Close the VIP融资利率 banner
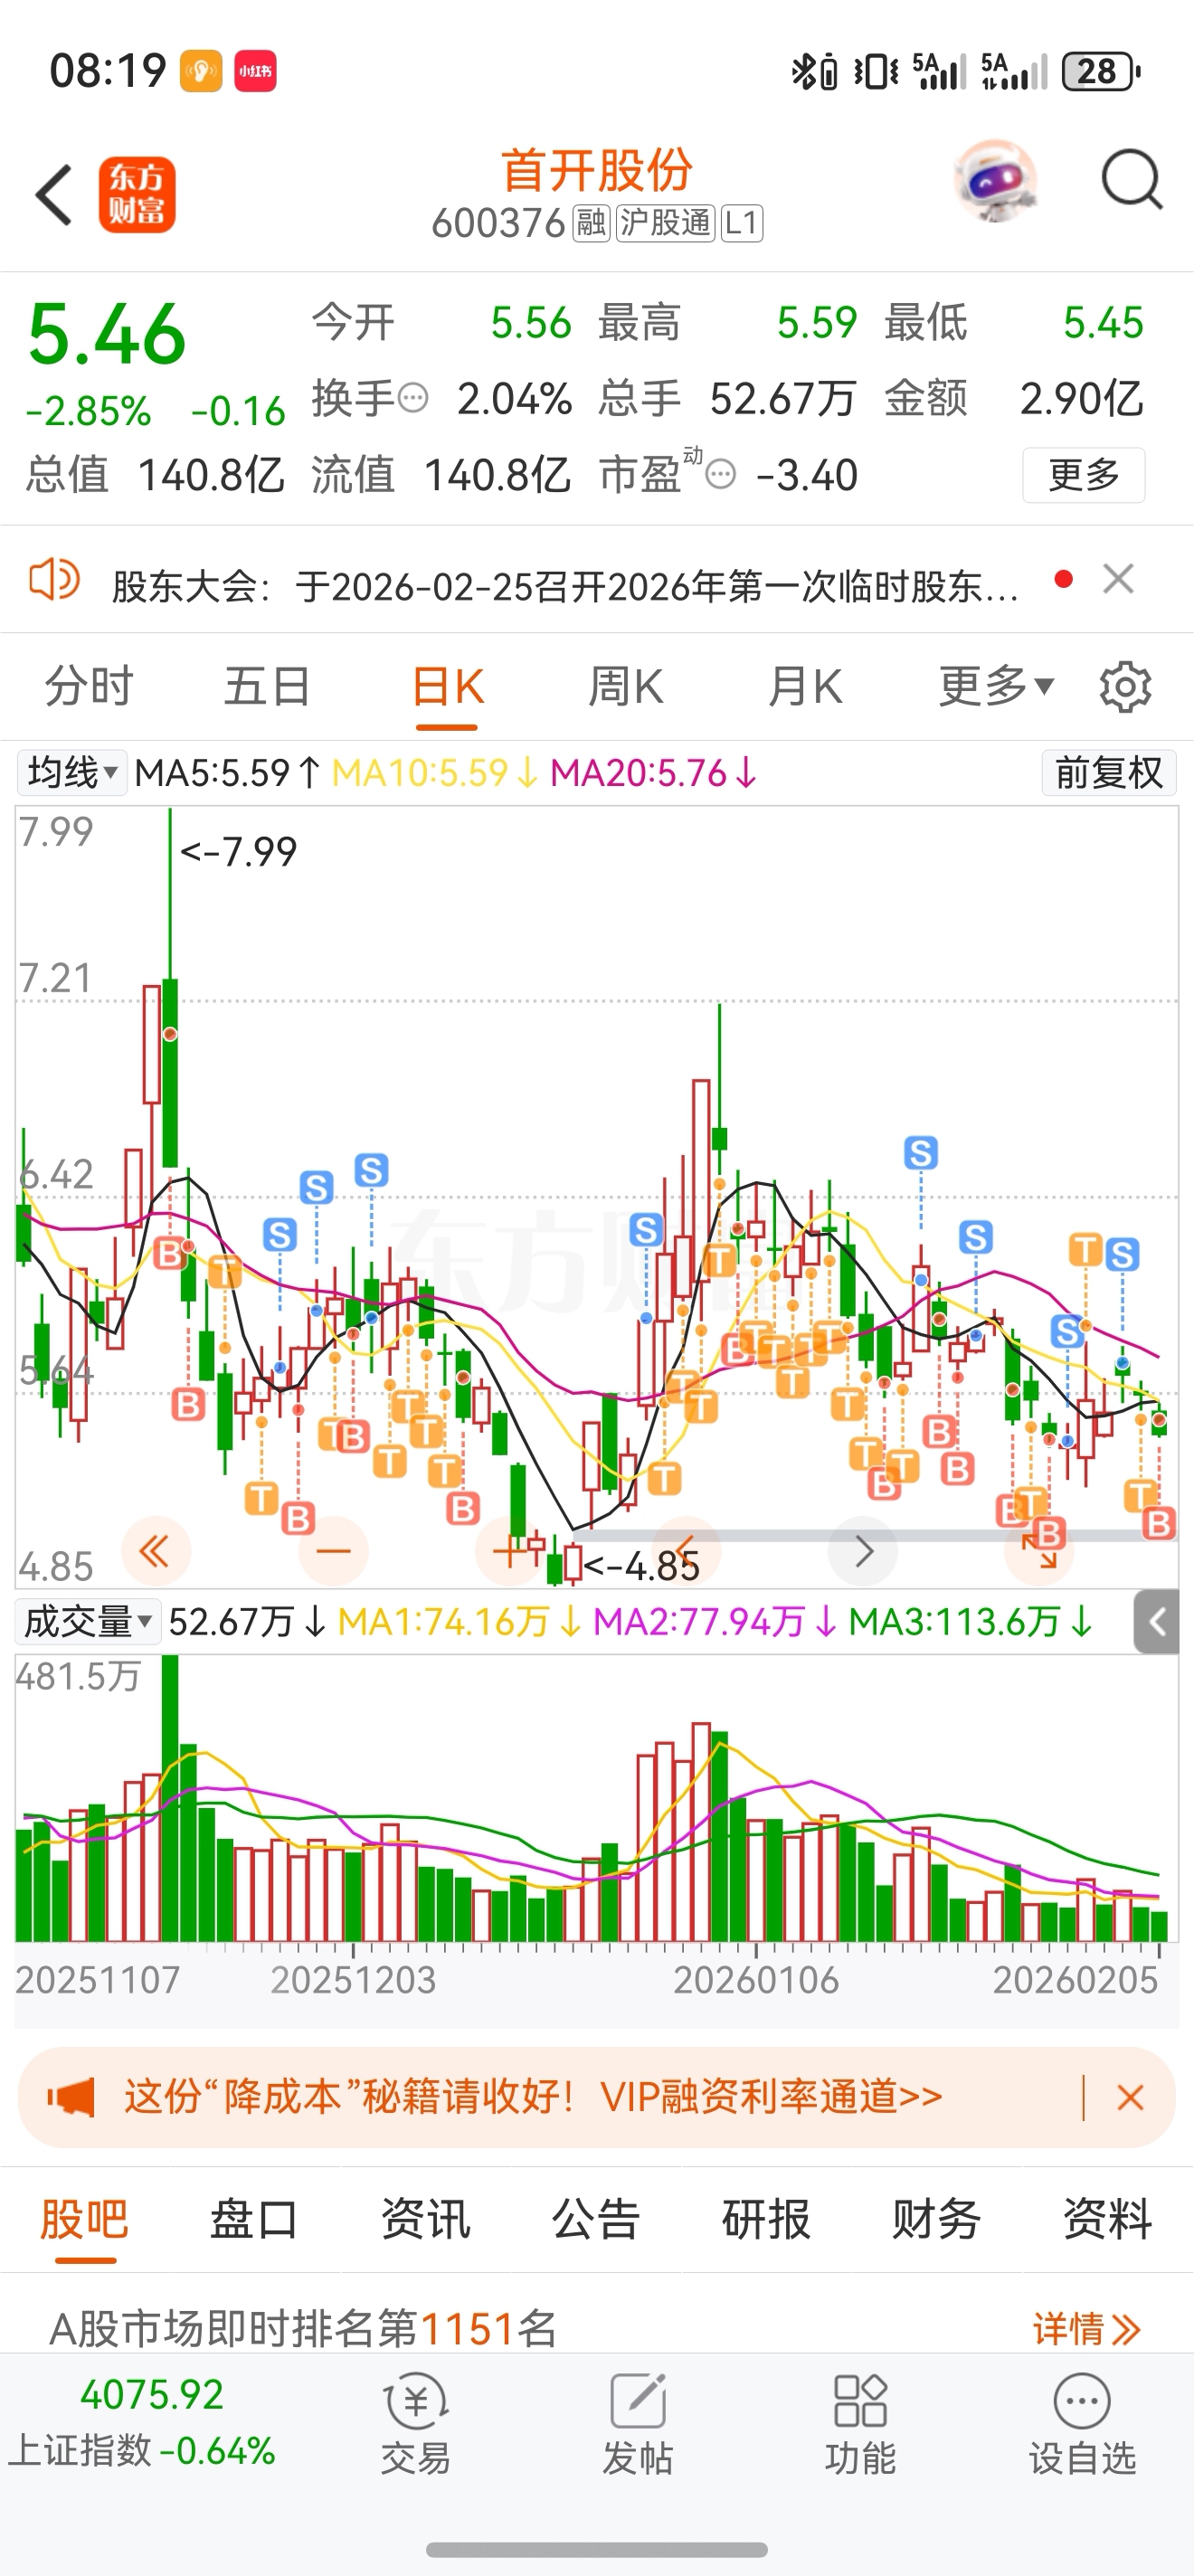 click(1130, 2097)
